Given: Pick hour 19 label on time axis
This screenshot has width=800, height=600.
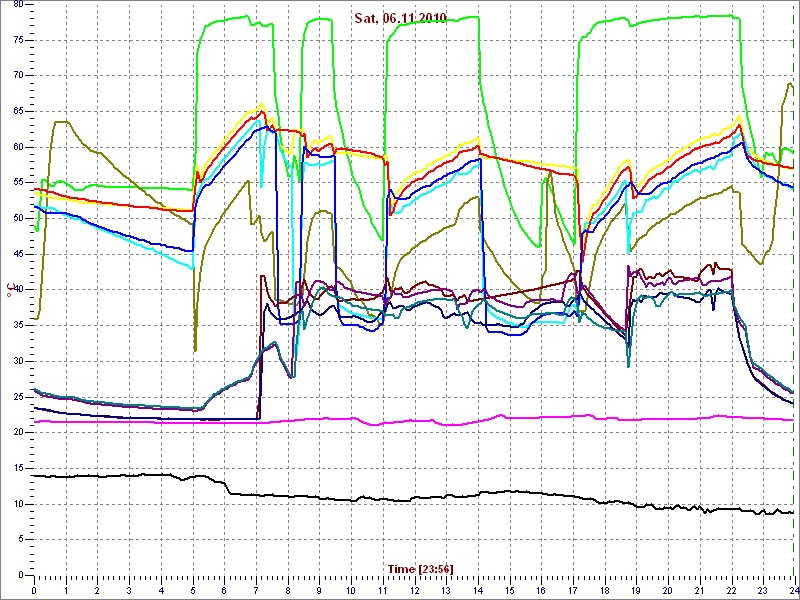Looking at the screenshot, I should click(x=636, y=589).
